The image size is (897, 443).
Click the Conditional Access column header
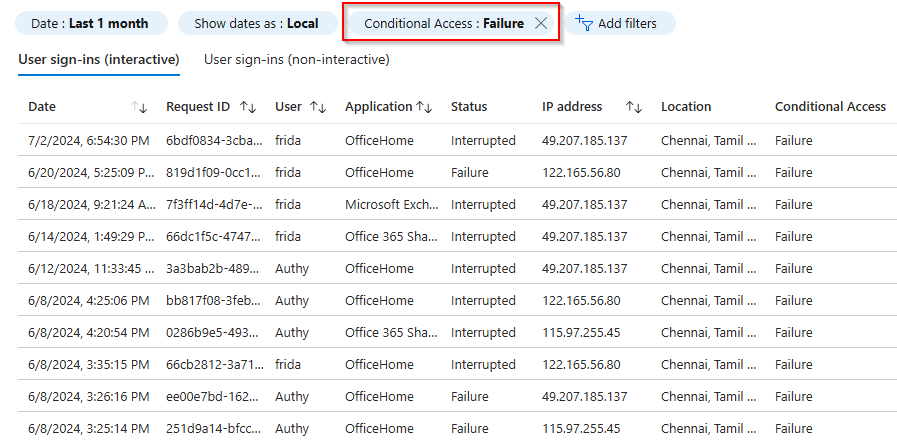point(830,107)
